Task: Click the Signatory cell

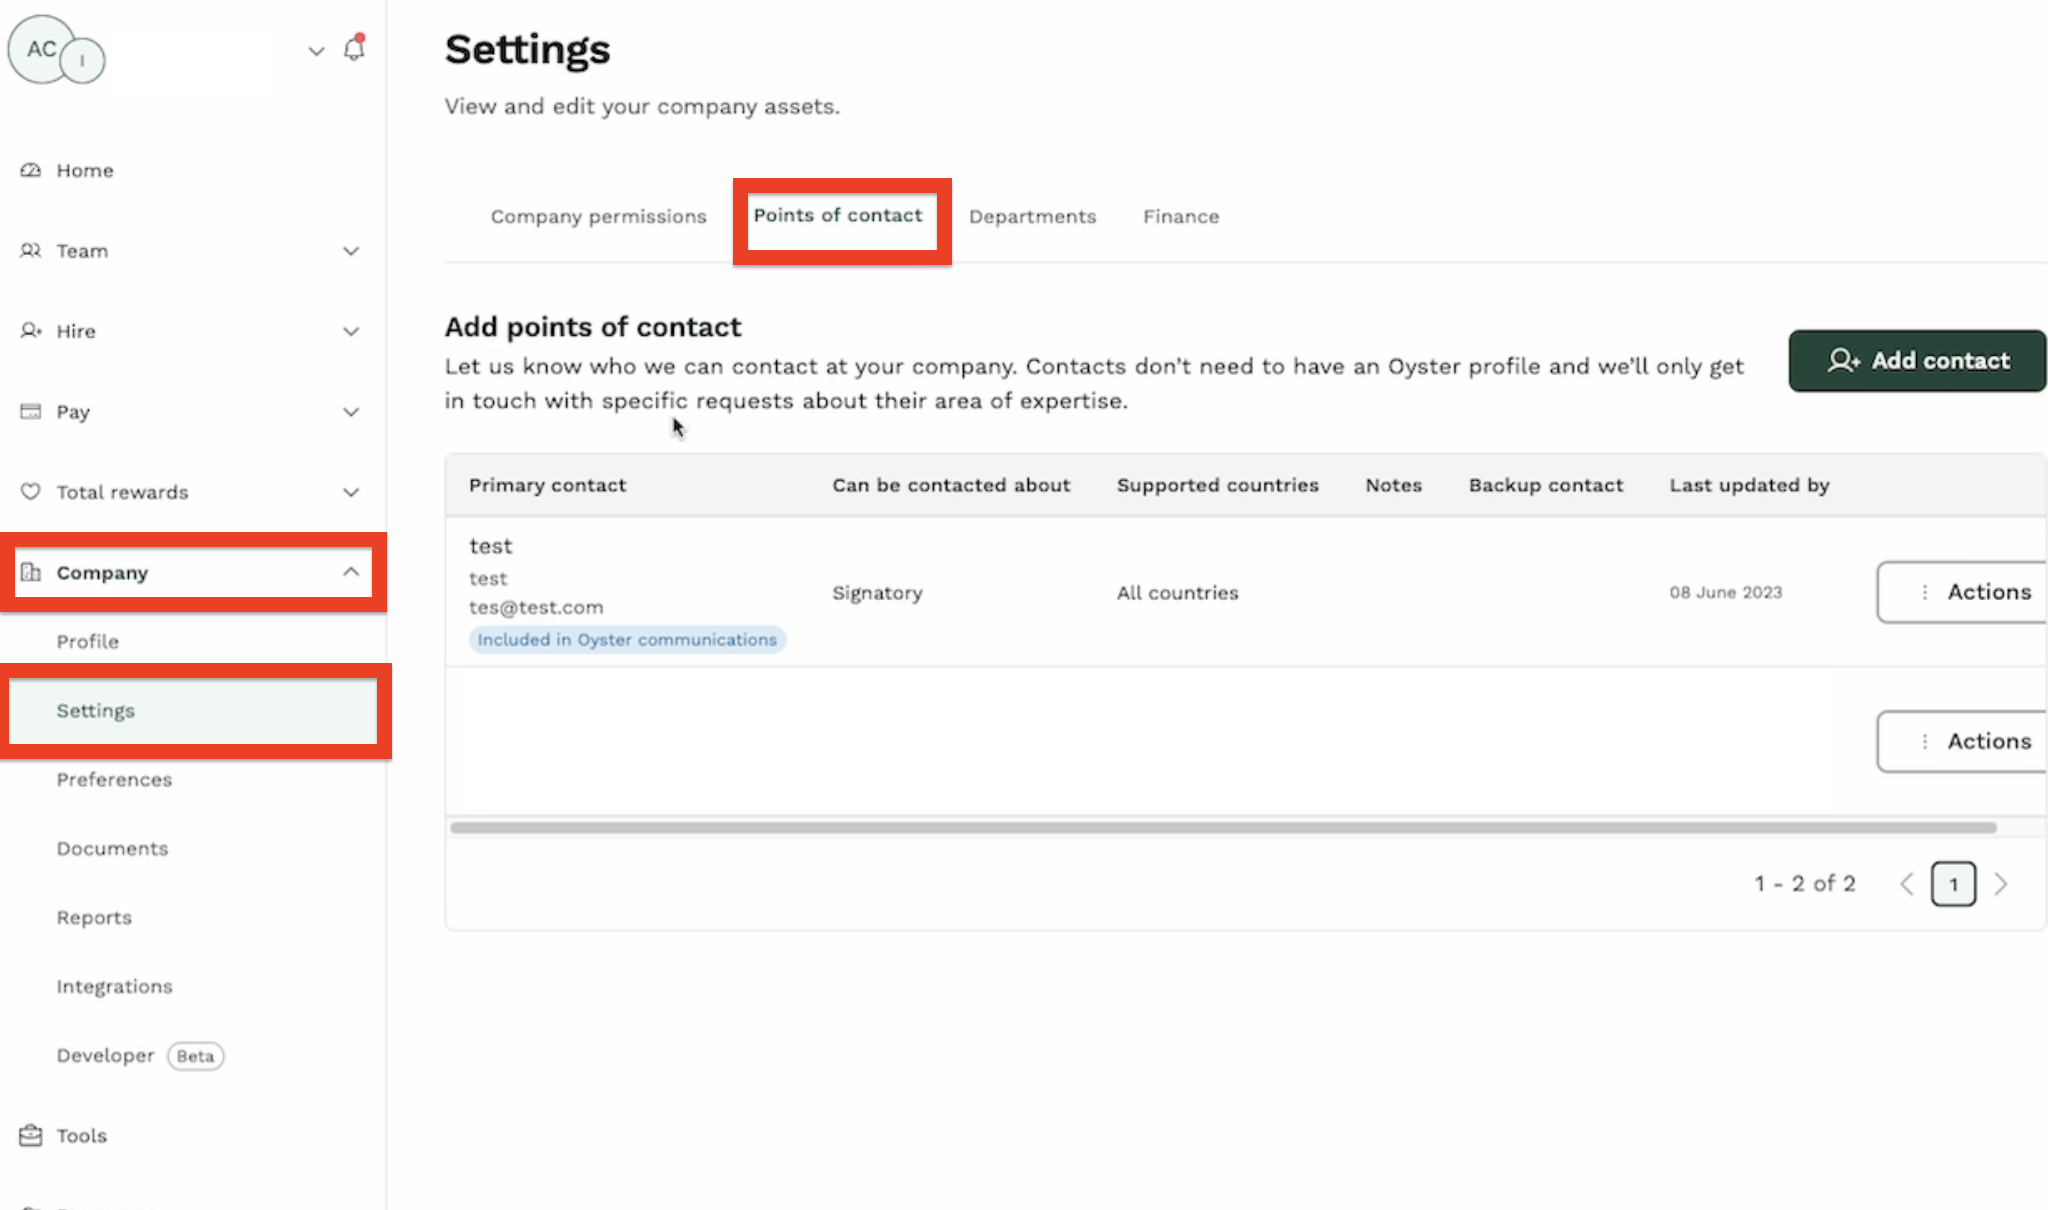Action: tap(877, 593)
